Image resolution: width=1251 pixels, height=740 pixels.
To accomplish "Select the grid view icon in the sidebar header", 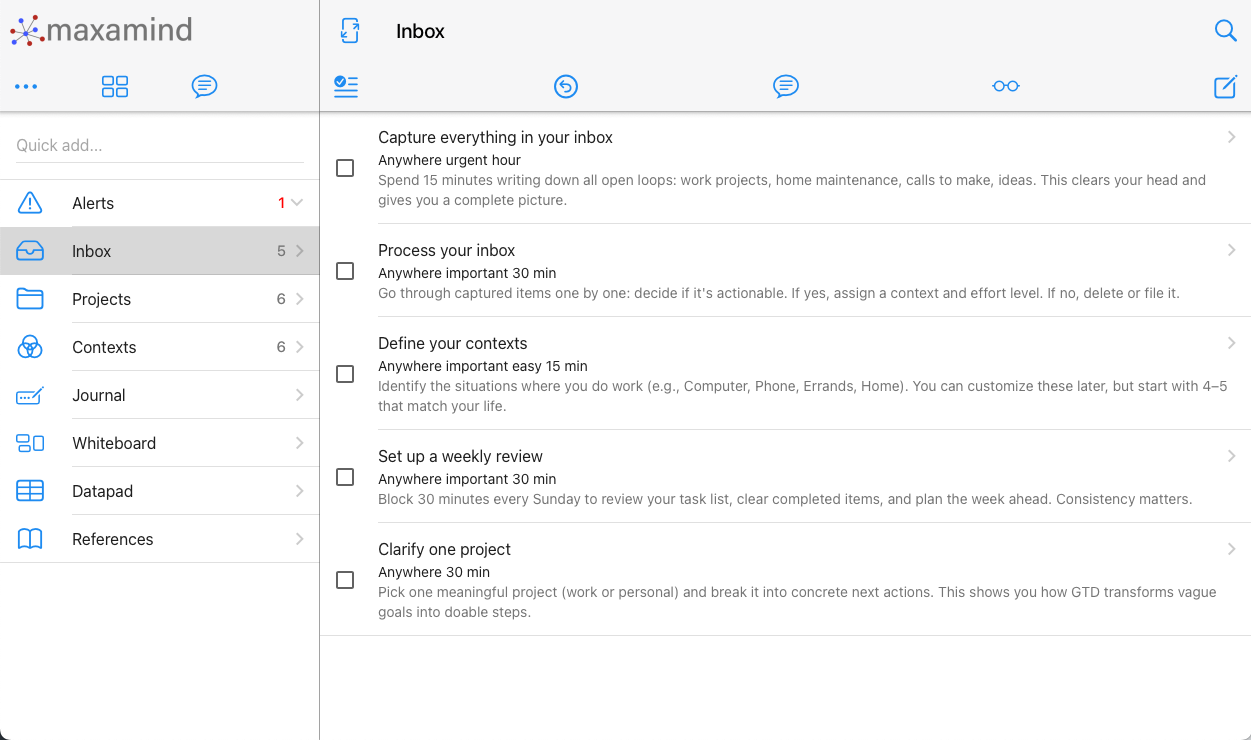I will [115, 86].
